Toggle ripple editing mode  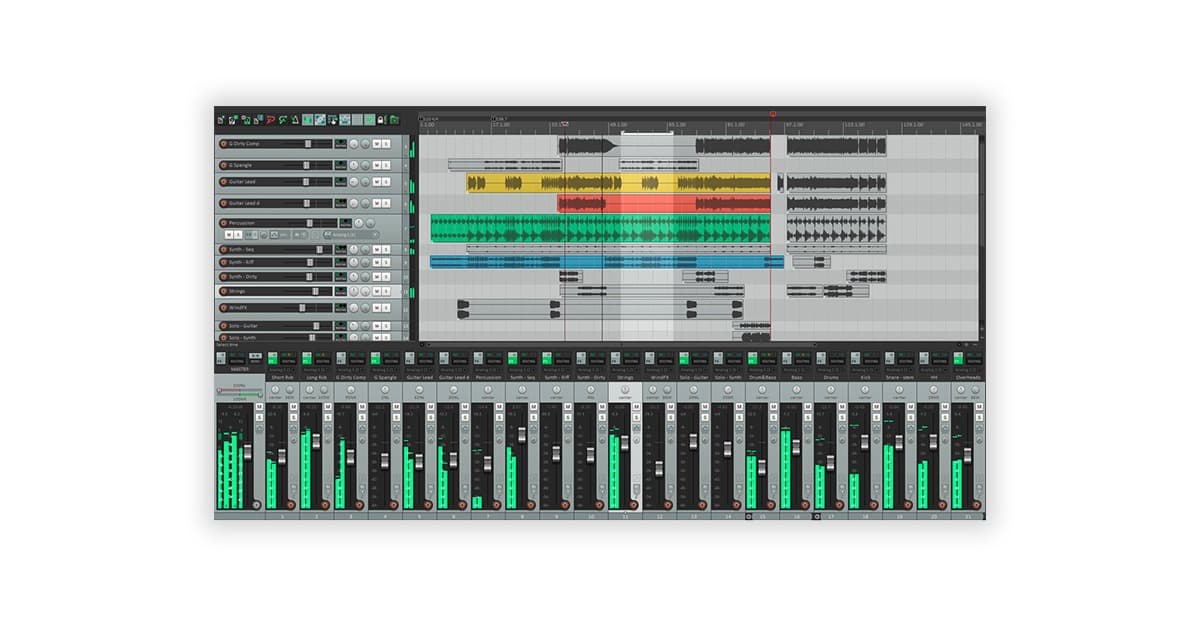333,119
